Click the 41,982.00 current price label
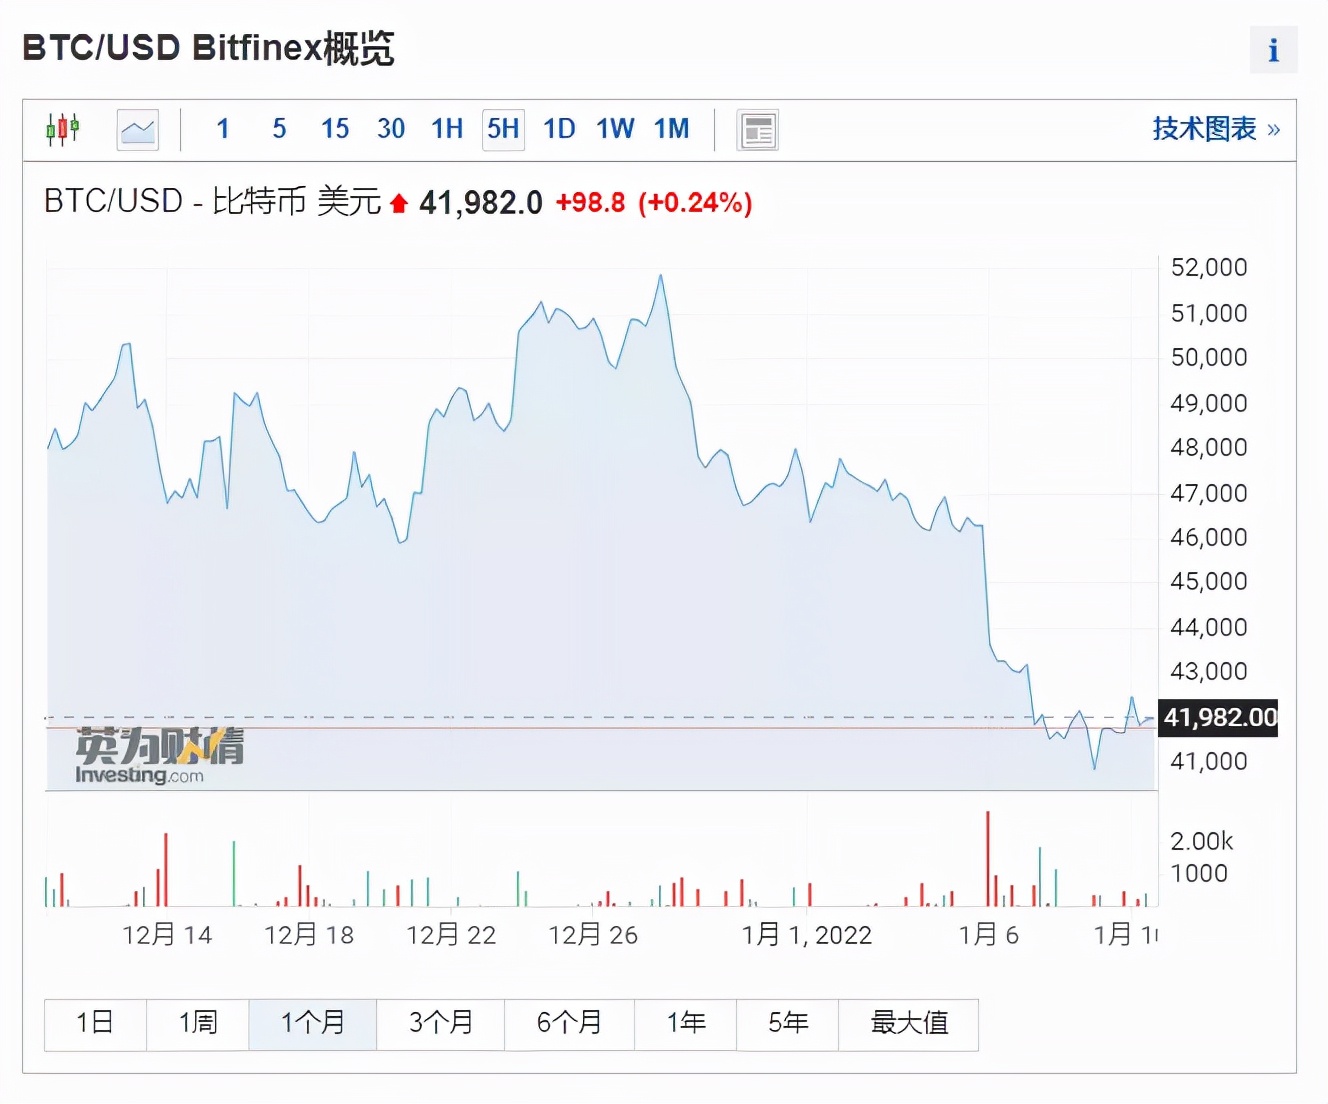 [1218, 717]
